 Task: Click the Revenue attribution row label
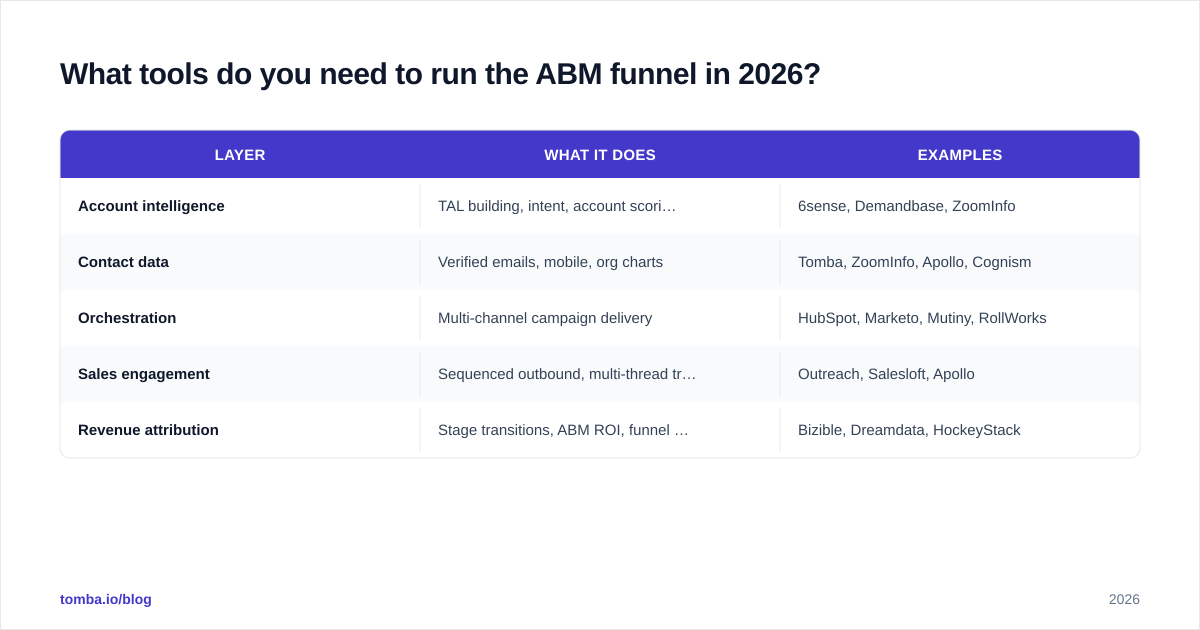click(148, 430)
